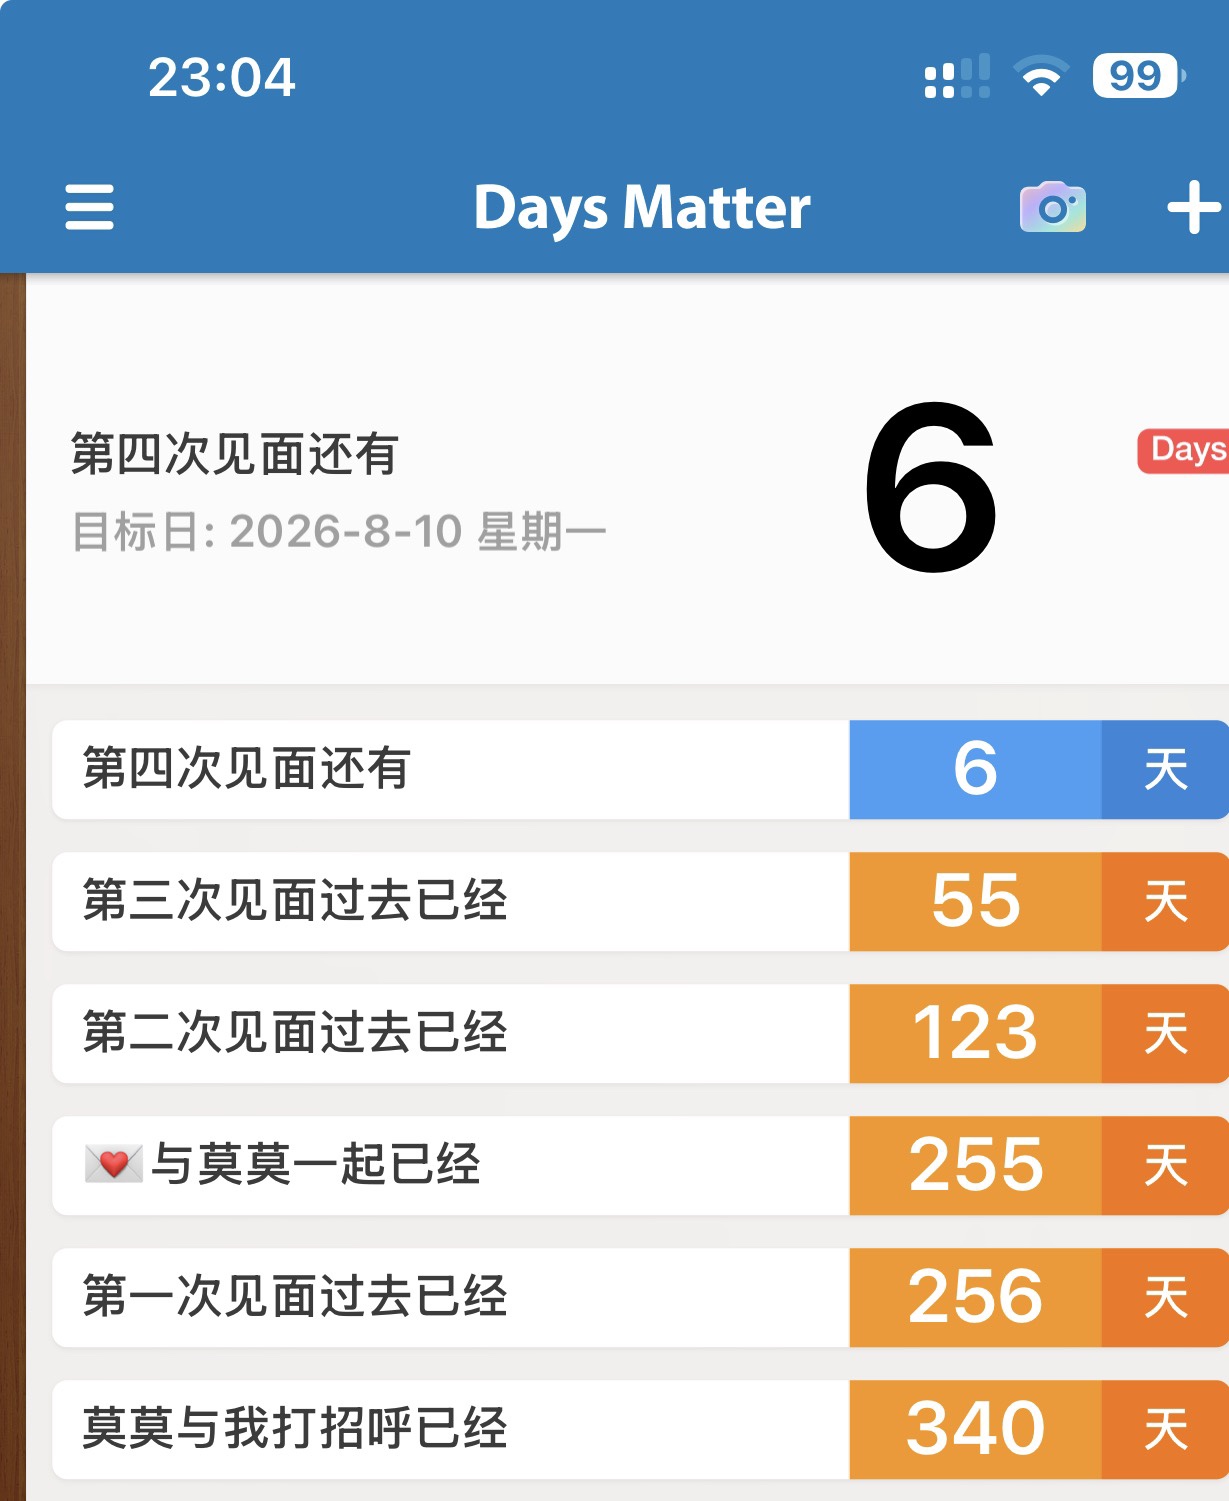Open the 第二次见面过去已经 event

click(x=640, y=1033)
